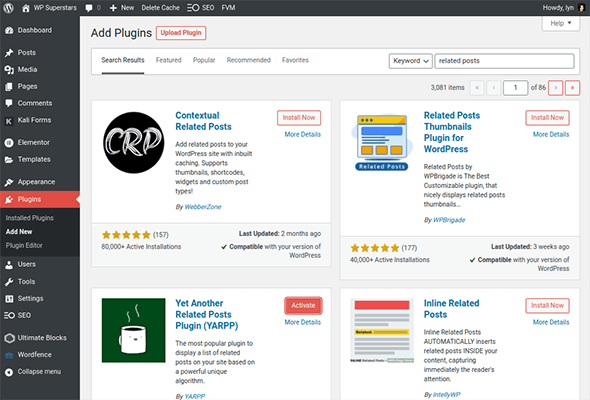Viewport: 590px width, 400px height.
Task: Install Contextual Related Posts plugin
Action: pos(299,118)
